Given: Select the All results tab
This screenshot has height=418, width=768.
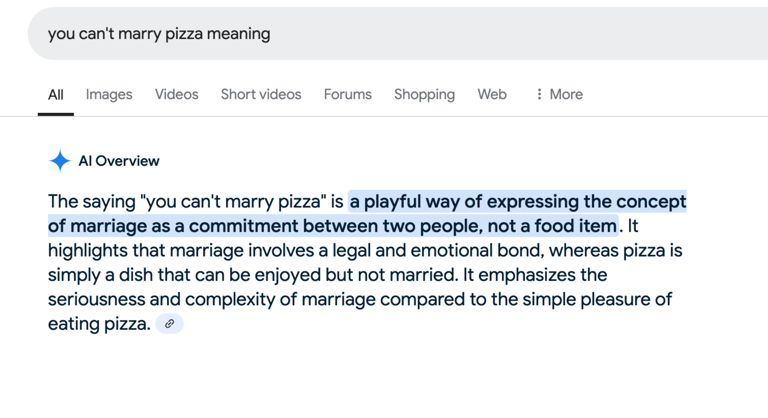Looking at the screenshot, I should [x=56, y=94].
